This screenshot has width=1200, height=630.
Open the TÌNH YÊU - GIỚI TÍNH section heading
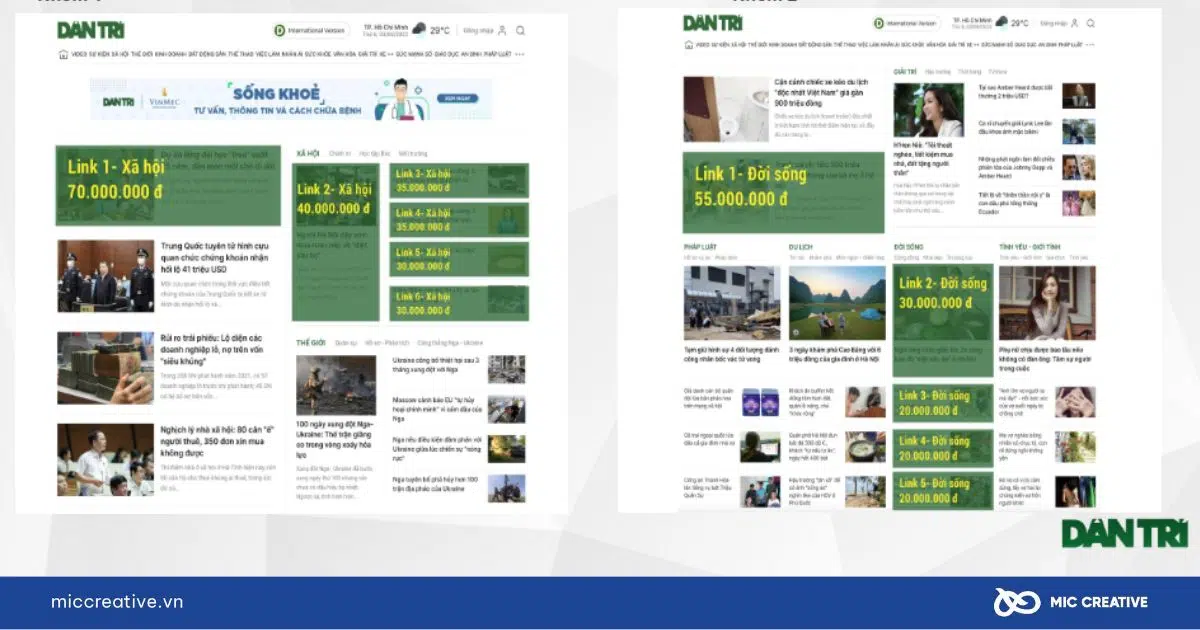tap(1029, 246)
